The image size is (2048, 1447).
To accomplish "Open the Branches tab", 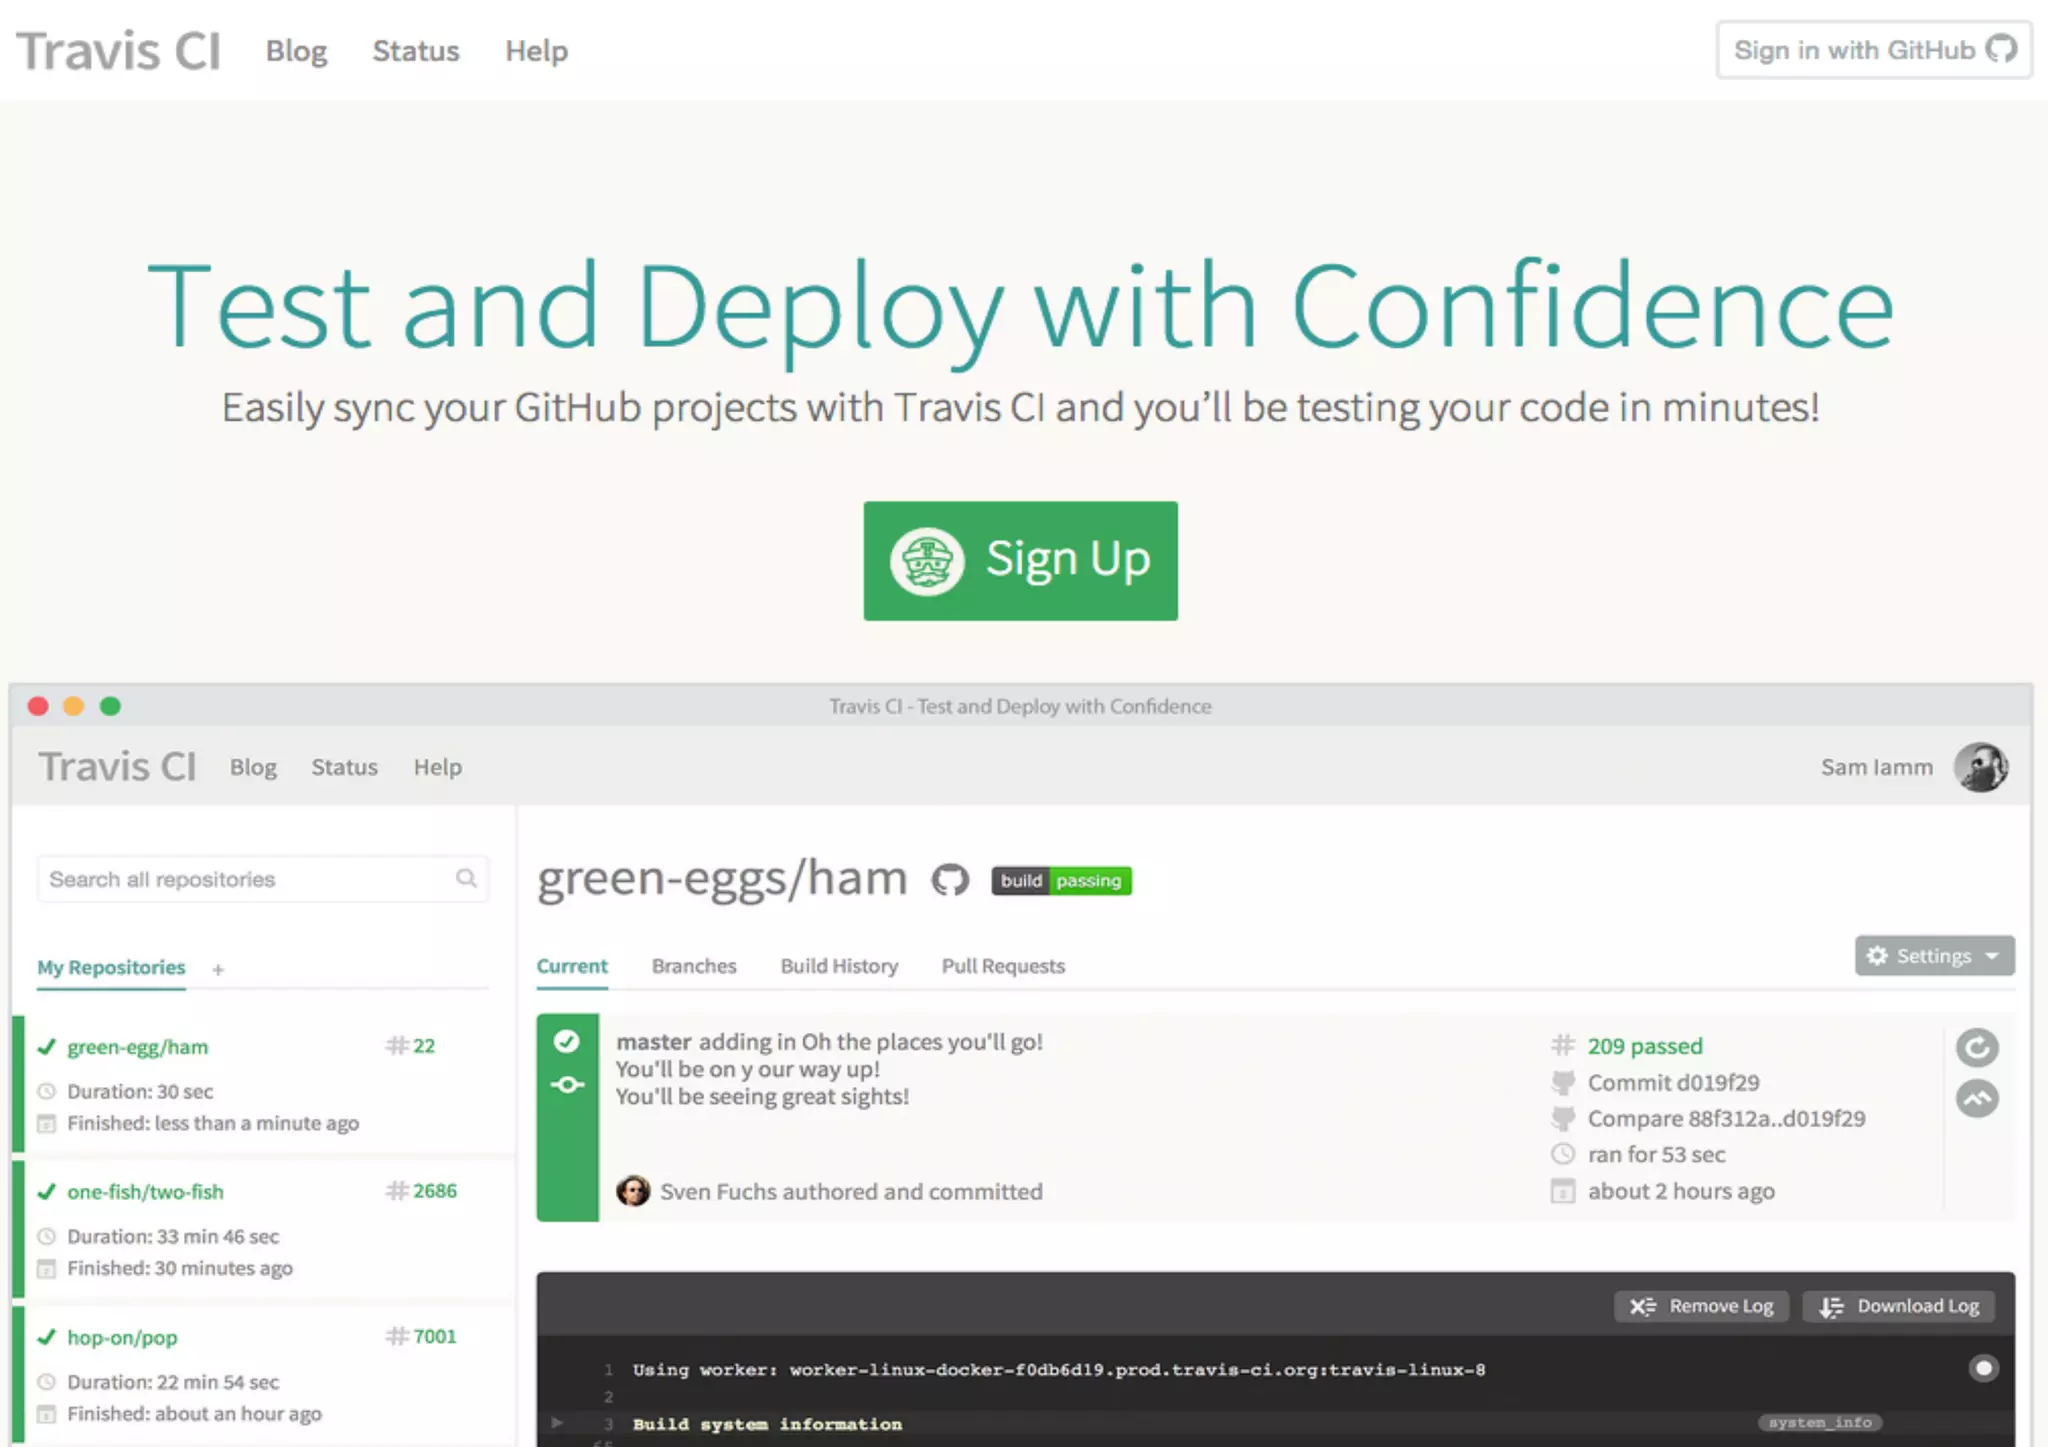I will 694,966.
